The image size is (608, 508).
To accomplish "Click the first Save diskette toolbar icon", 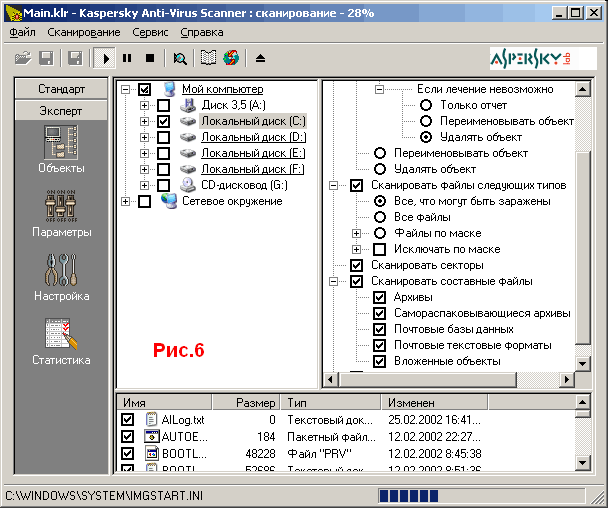I will coord(46,59).
